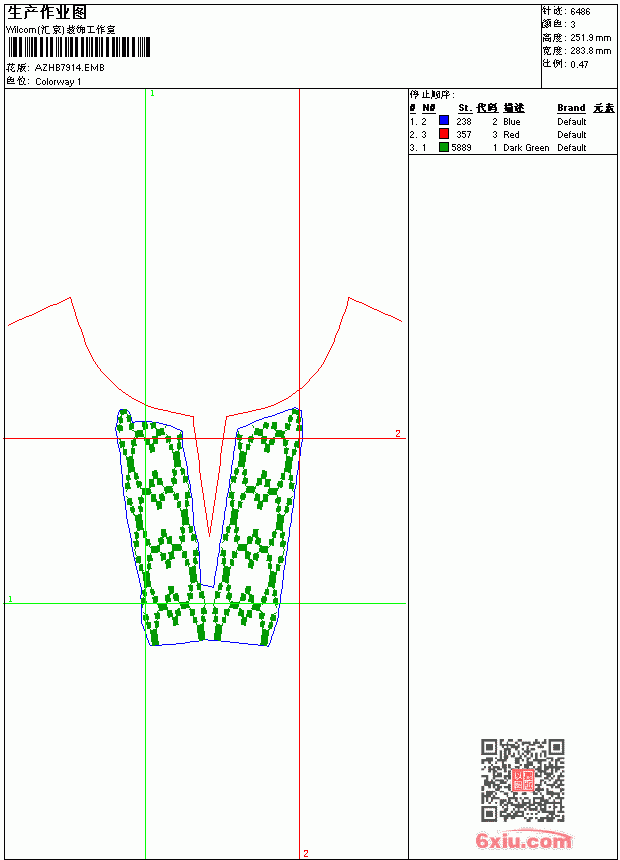Select the Dark Green row description
Image resolution: width=620 pixels, height=860 pixels.
[526, 148]
